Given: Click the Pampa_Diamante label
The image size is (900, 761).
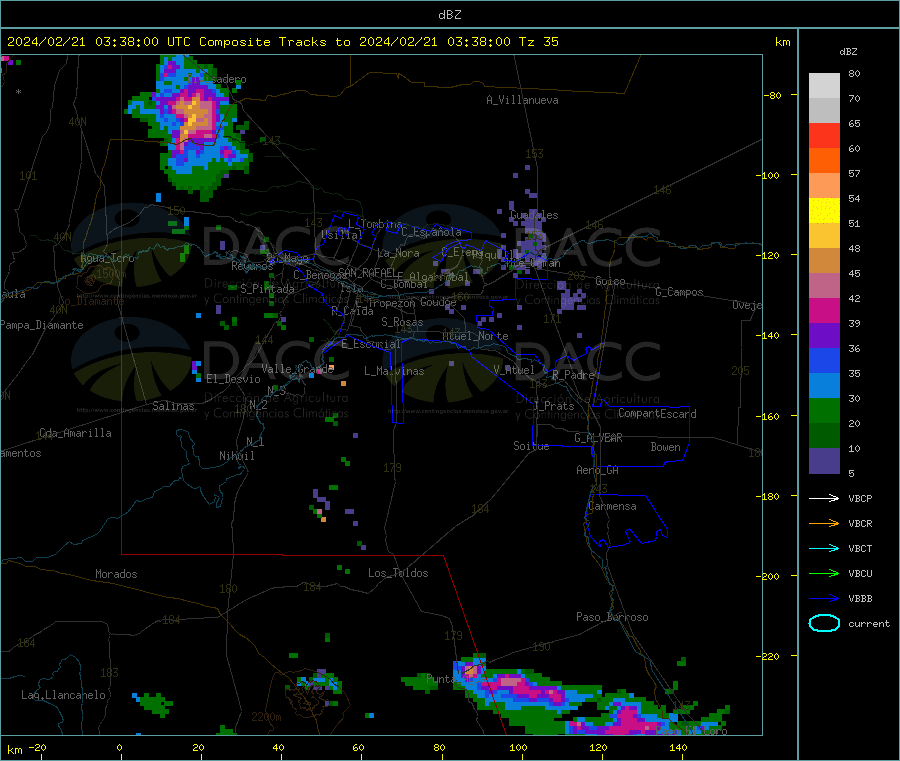Looking at the screenshot, I should [42, 325].
